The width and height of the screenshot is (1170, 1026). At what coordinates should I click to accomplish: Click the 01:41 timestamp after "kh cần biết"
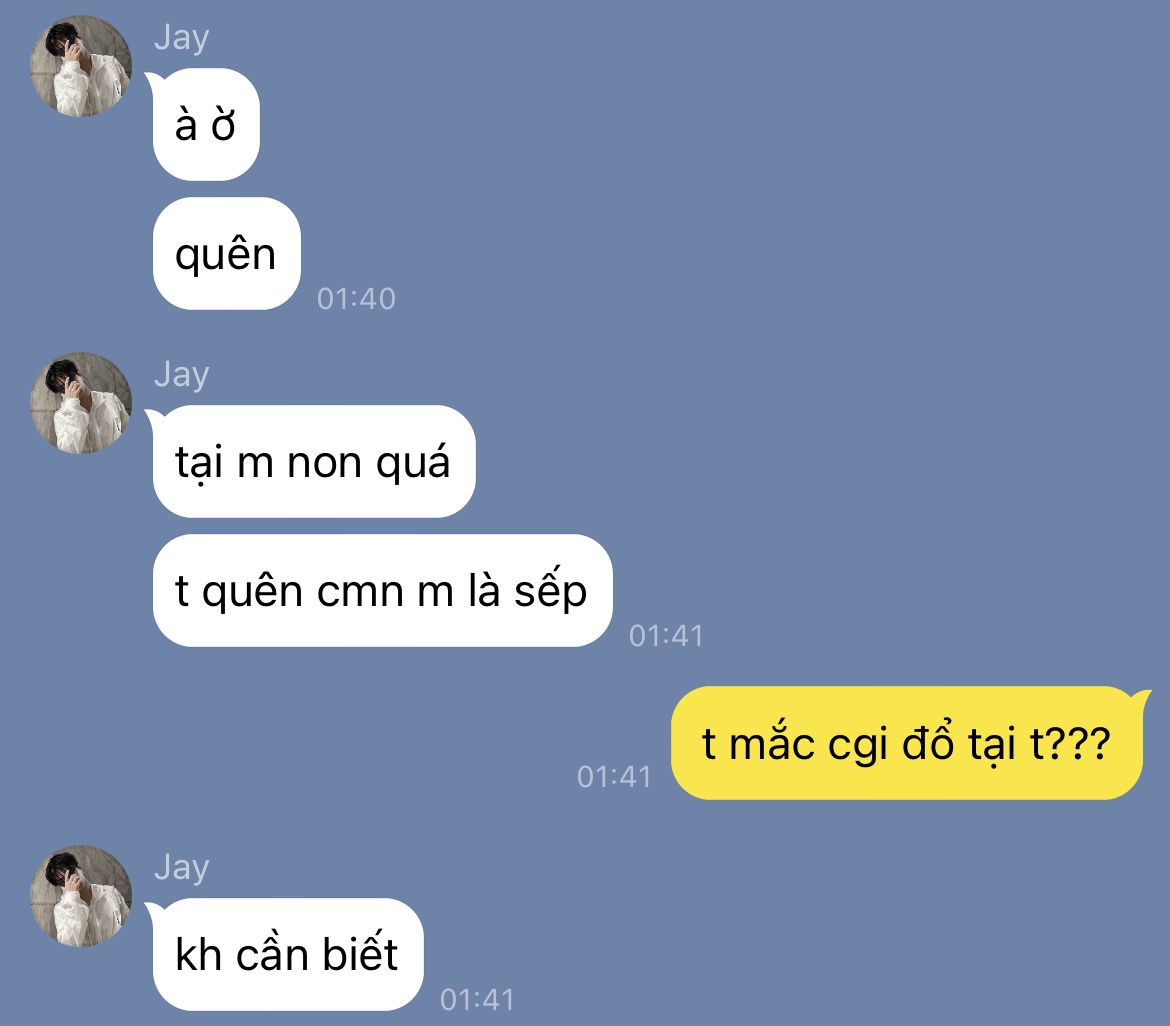pyautogui.click(x=478, y=1001)
